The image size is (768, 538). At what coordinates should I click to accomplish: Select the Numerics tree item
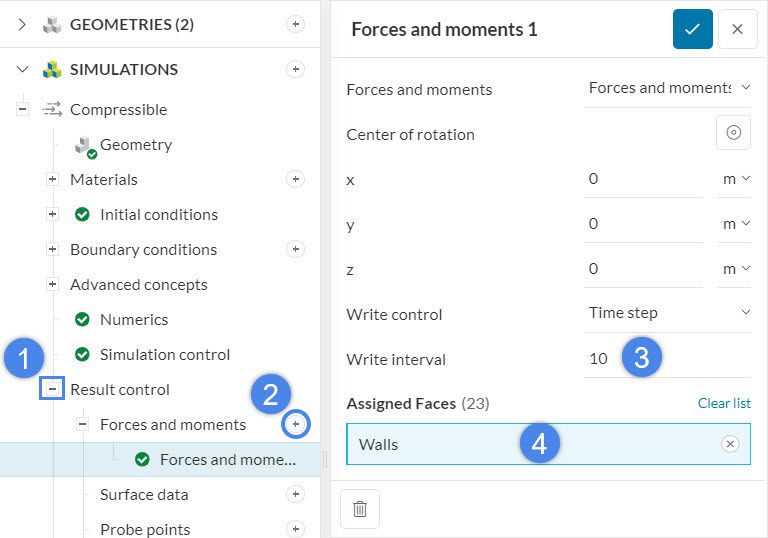click(133, 319)
